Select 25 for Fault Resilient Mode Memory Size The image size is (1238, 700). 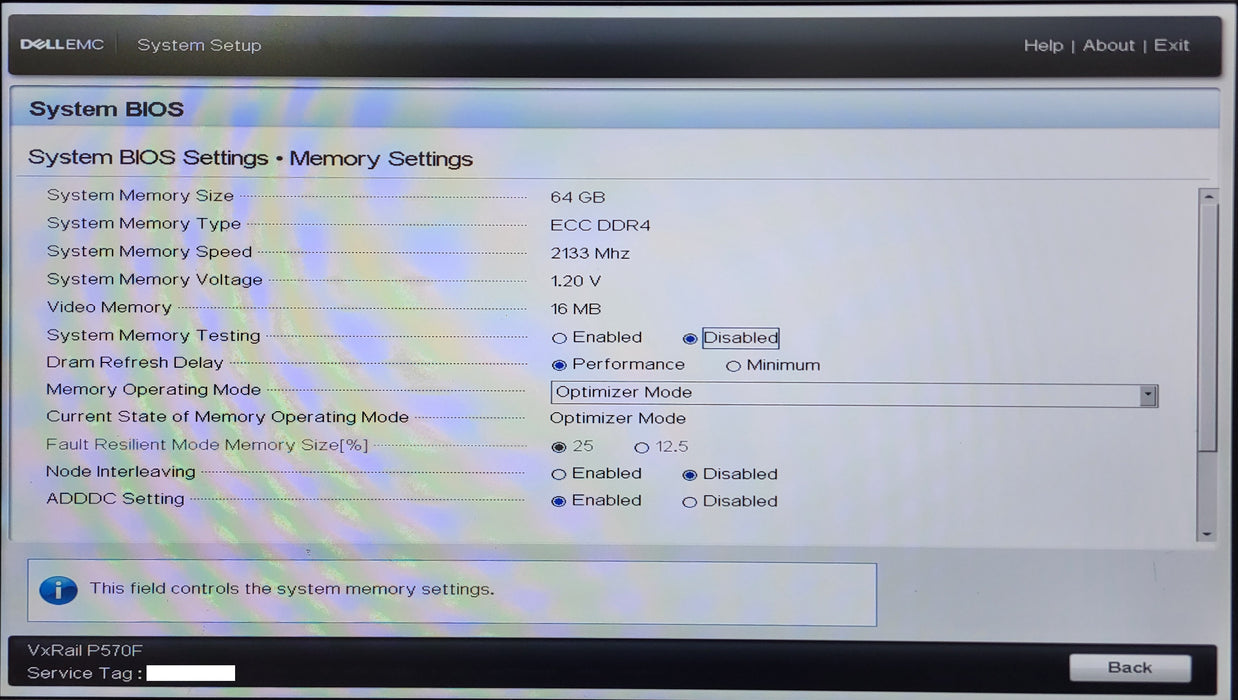pos(558,447)
